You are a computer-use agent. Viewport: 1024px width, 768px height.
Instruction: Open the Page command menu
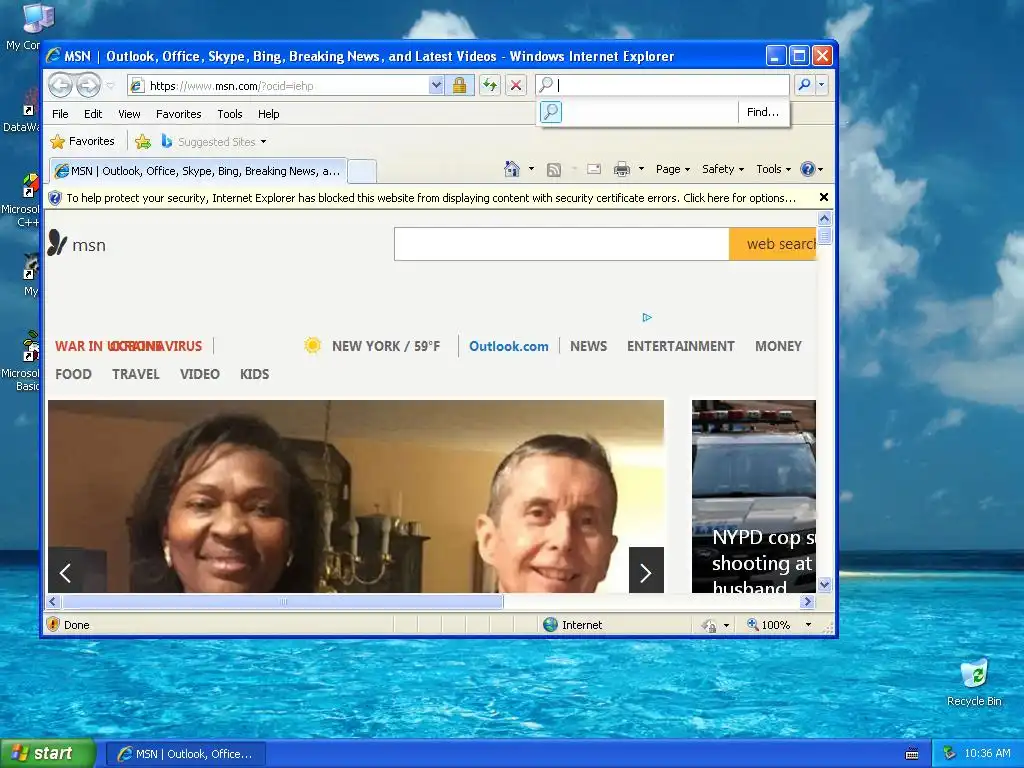[x=673, y=169]
